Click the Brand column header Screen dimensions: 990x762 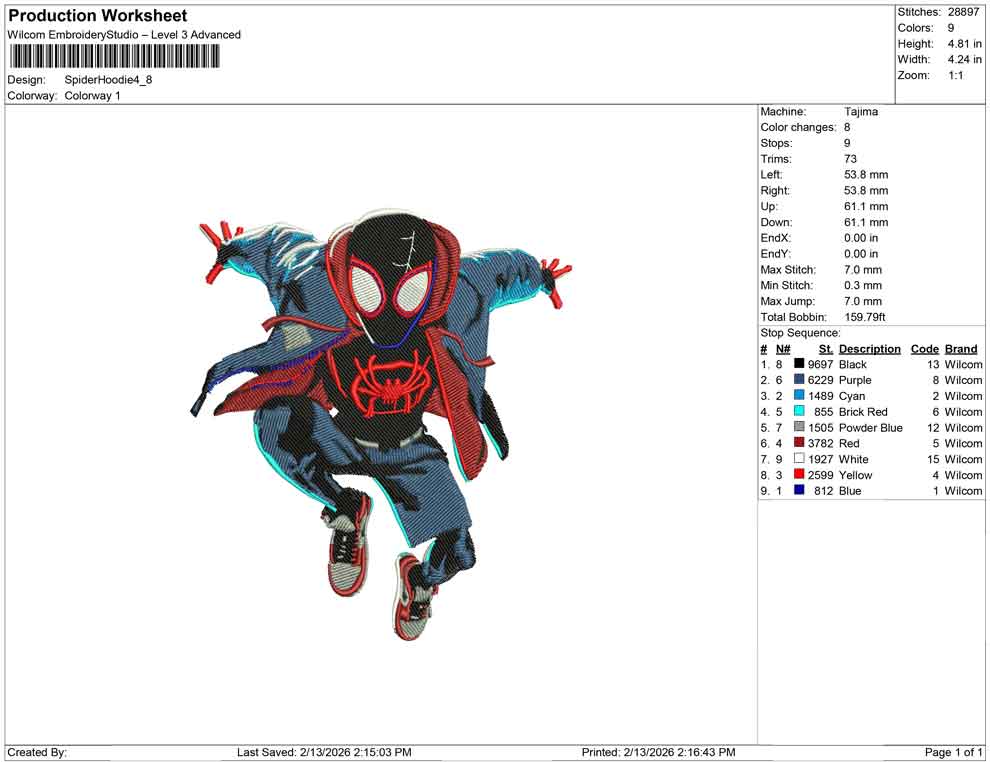click(960, 348)
